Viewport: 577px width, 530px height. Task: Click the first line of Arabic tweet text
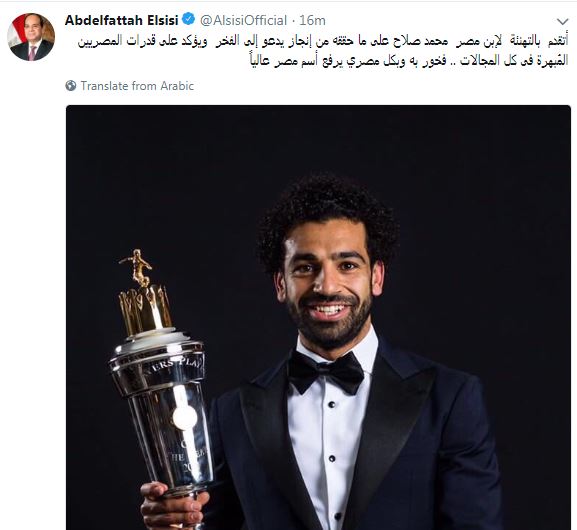pos(322,42)
